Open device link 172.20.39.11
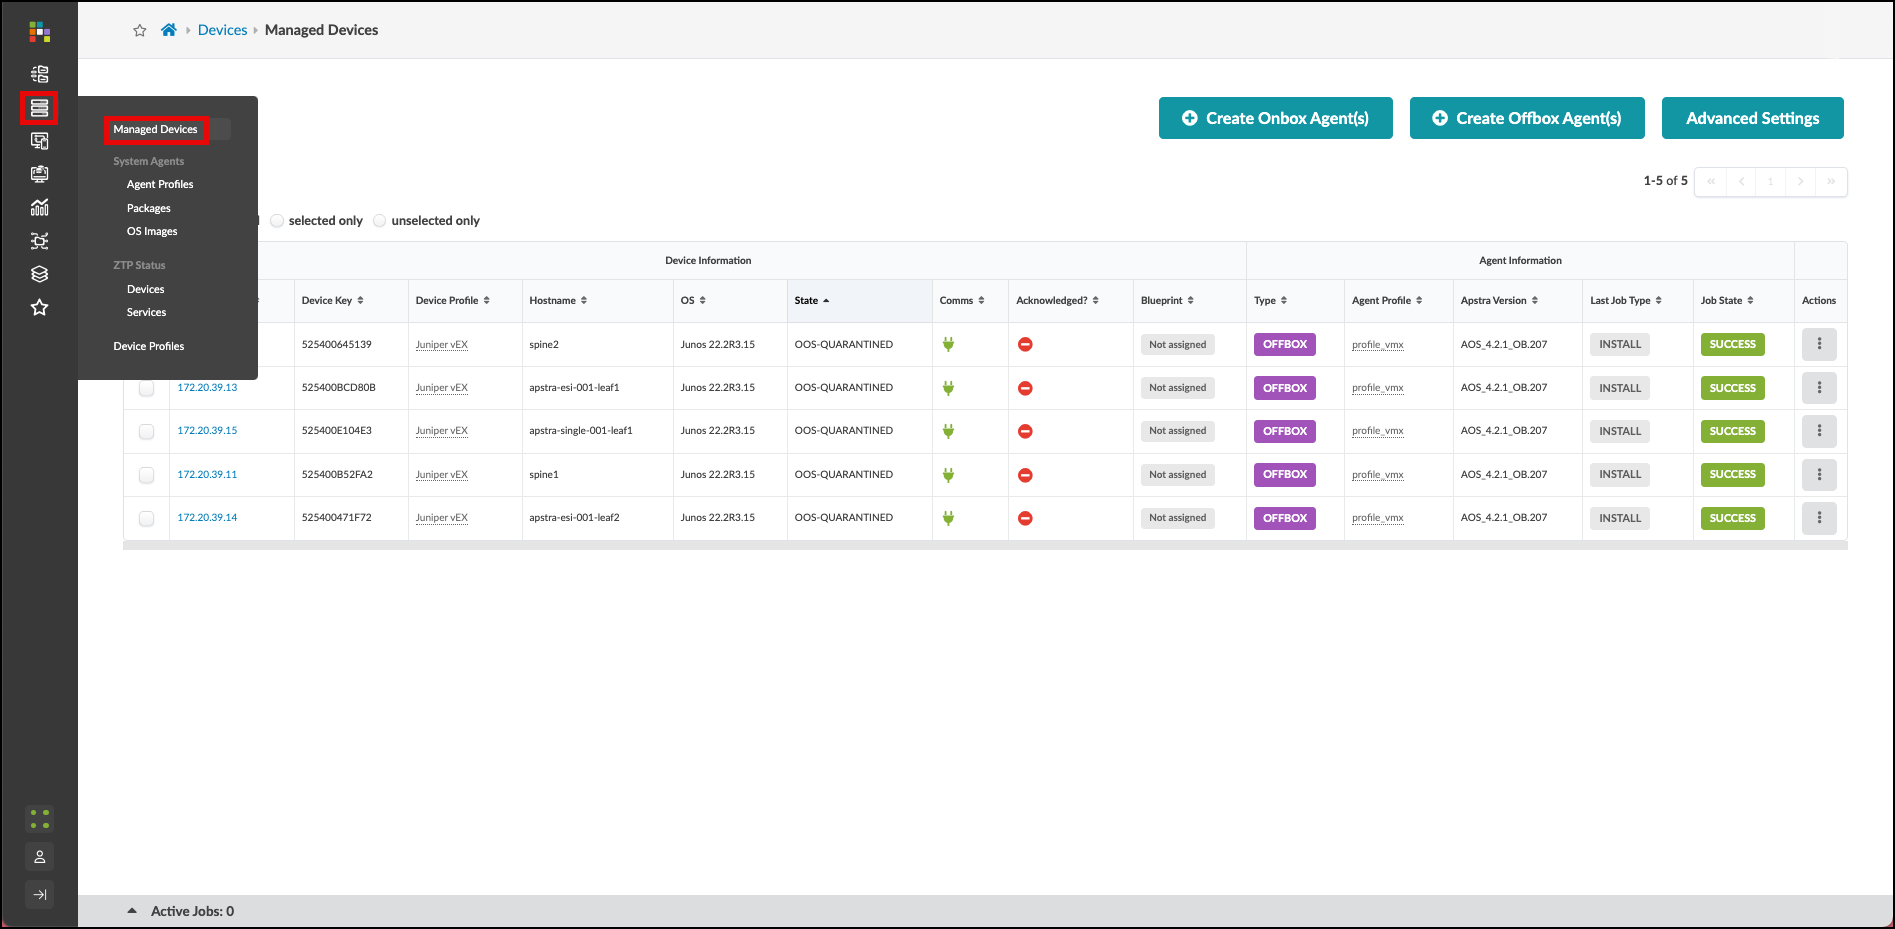Image resolution: width=1895 pixels, height=929 pixels. [207, 475]
